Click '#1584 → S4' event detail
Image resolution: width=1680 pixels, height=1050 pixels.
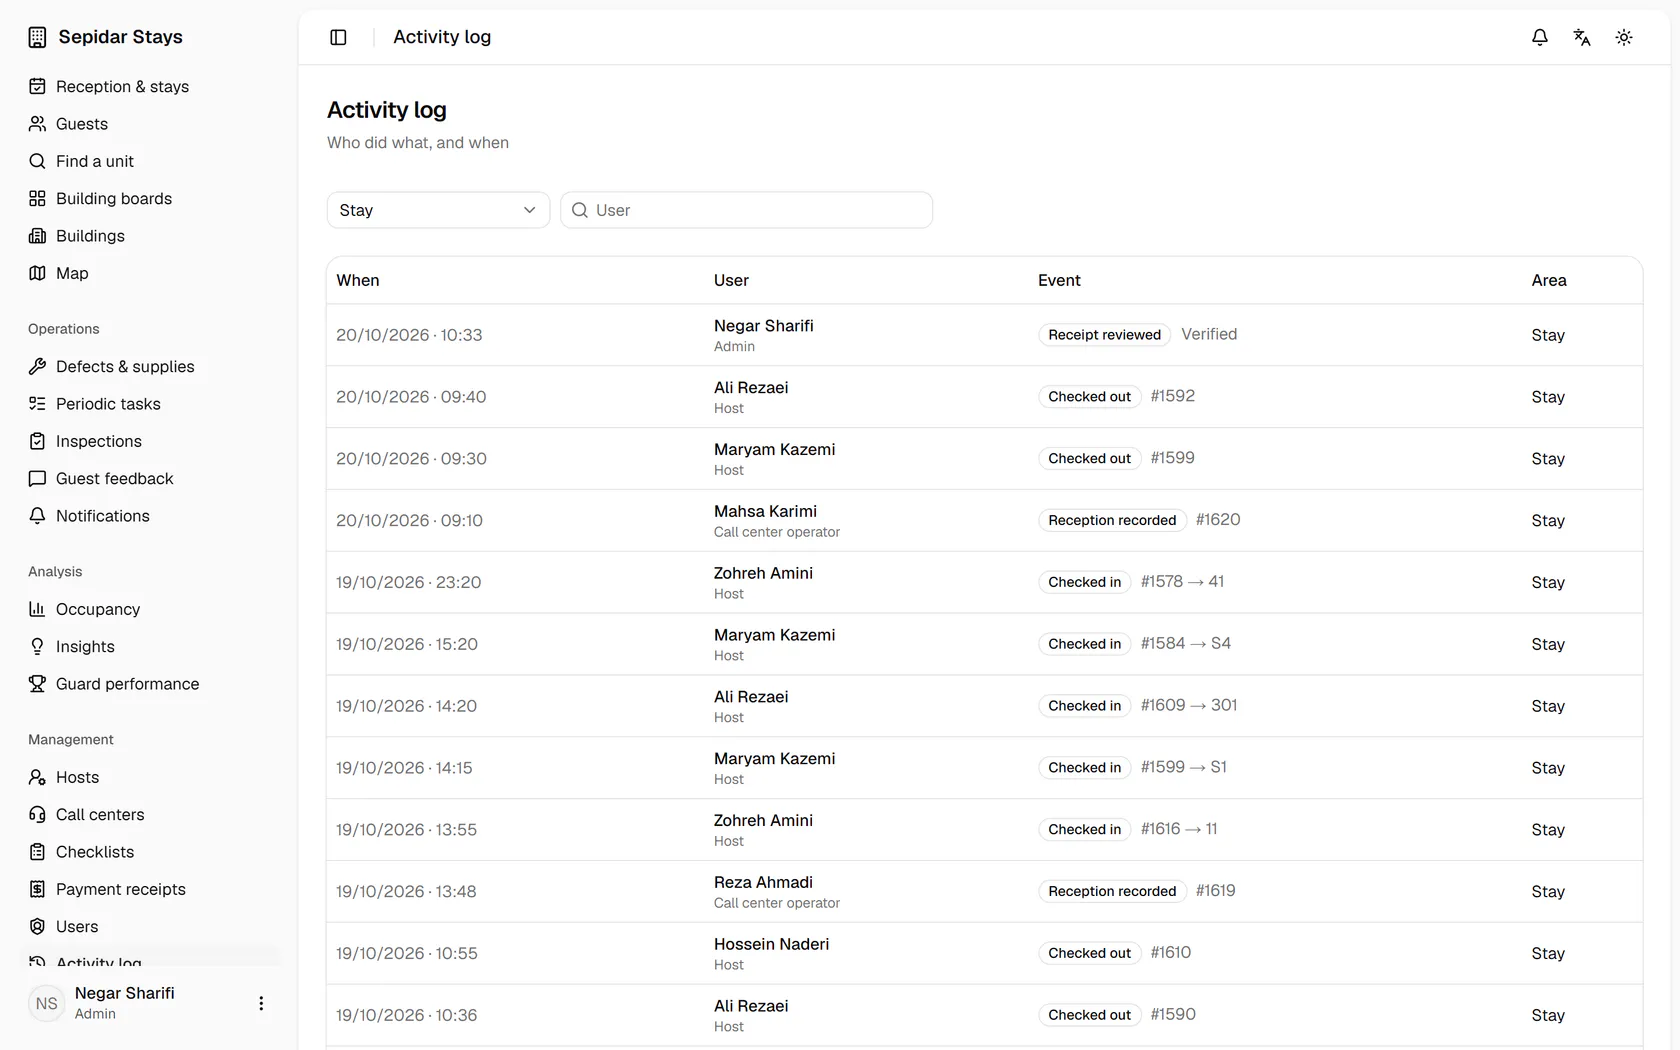(x=1186, y=644)
